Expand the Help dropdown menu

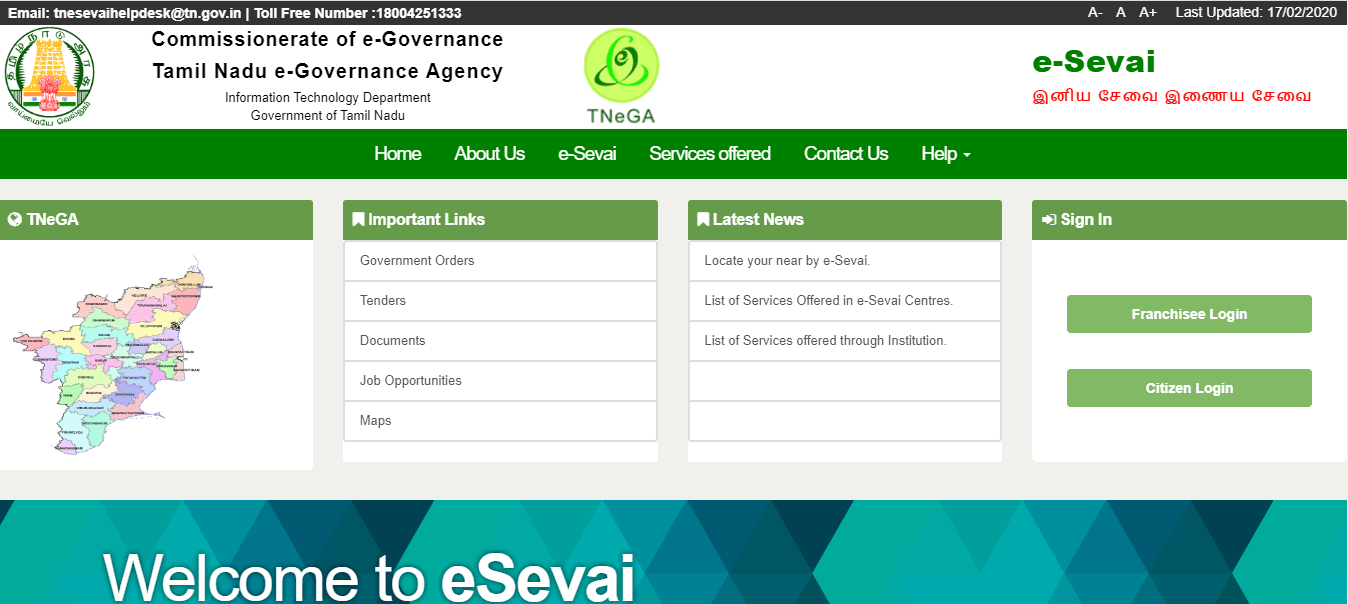946,154
